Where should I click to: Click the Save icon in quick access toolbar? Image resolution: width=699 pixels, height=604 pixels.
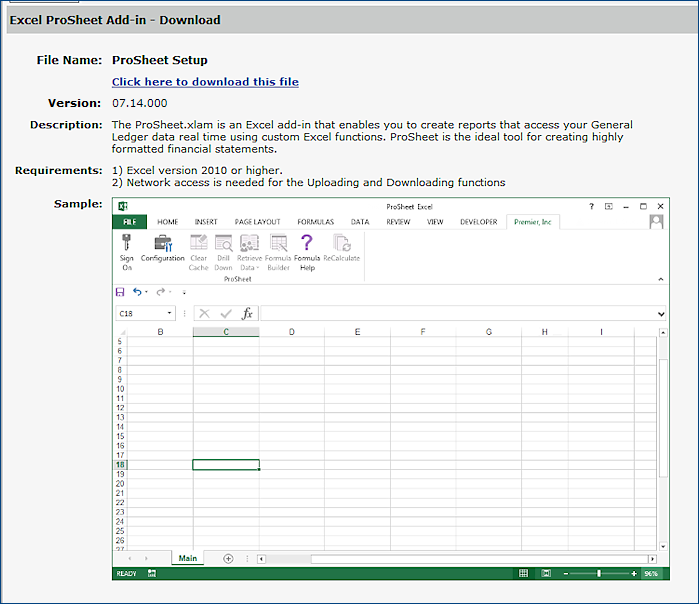(x=121, y=292)
